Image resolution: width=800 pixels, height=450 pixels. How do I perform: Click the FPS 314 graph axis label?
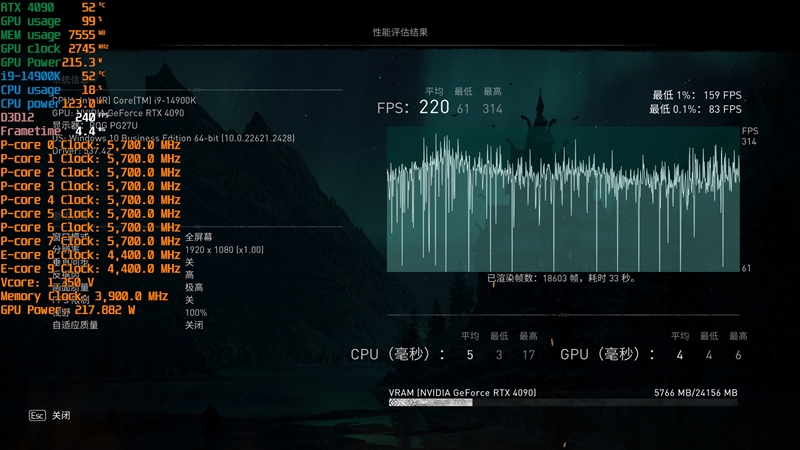[x=749, y=136]
